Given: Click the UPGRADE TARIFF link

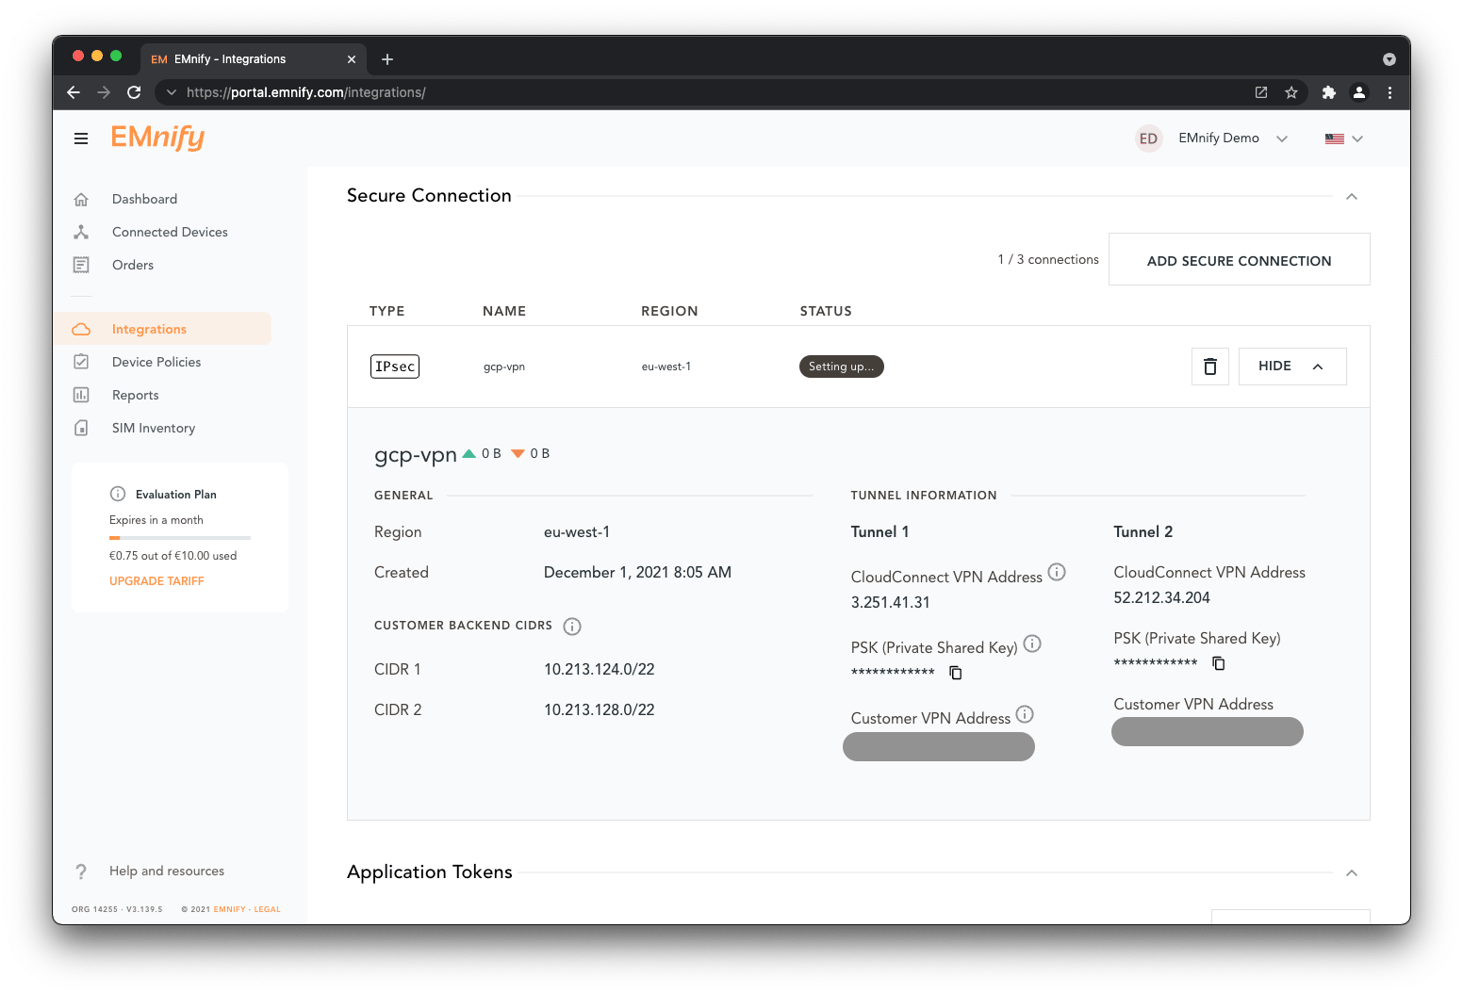Looking at the screenshot, I should pyautogui.click(x=156, y=580).
